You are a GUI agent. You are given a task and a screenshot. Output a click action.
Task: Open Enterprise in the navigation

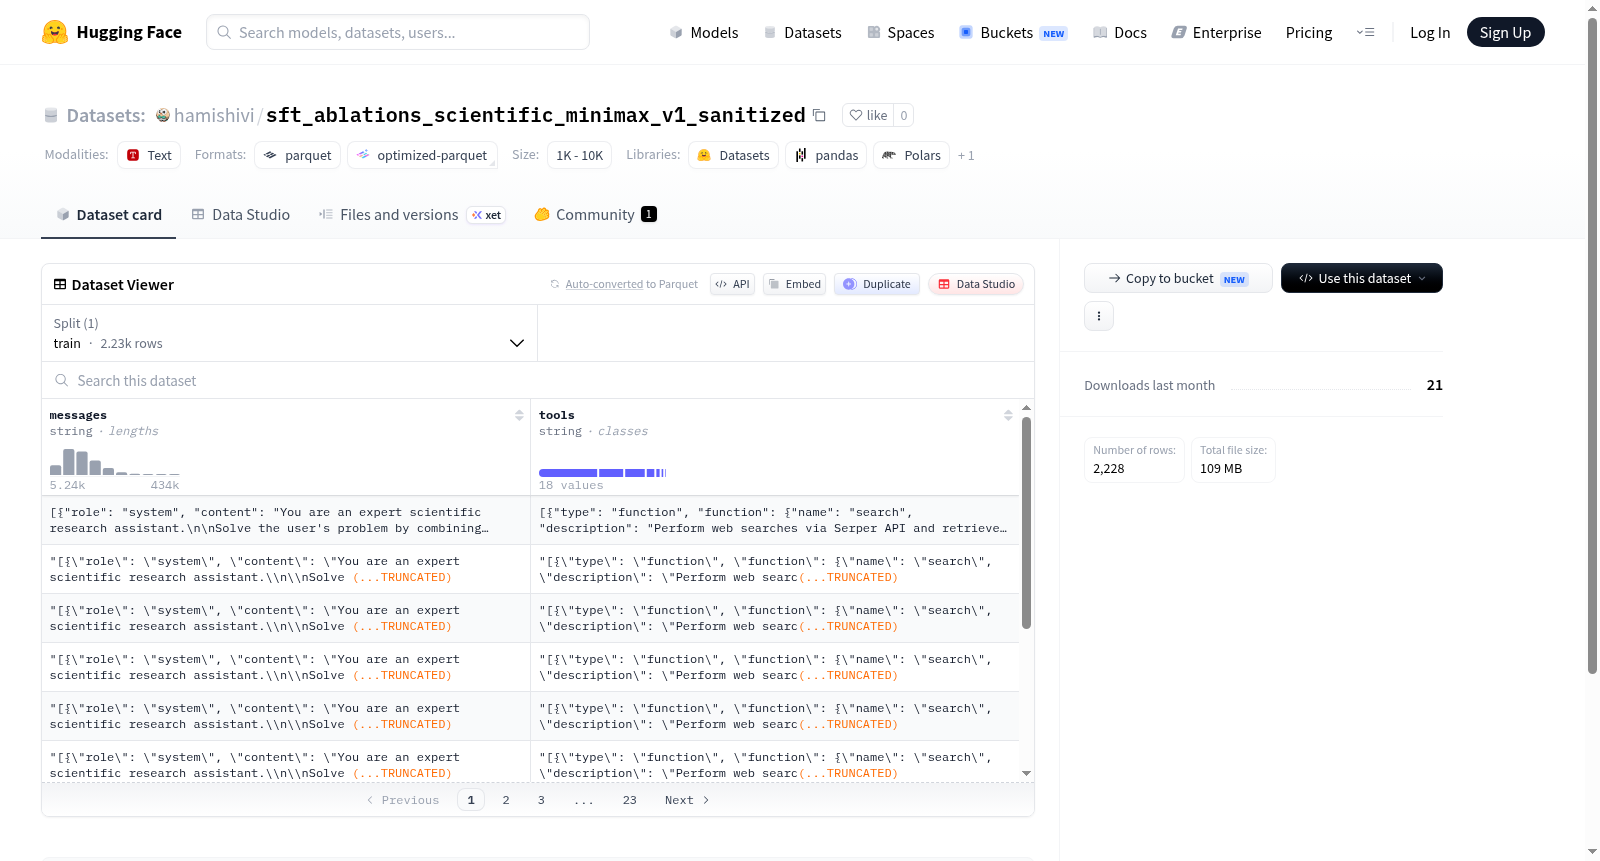(1216, 32)
